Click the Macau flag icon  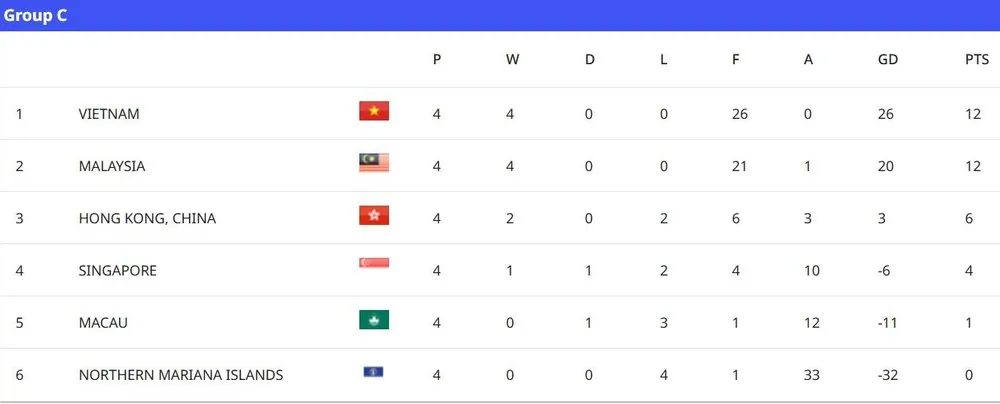(x=374, y=321)
